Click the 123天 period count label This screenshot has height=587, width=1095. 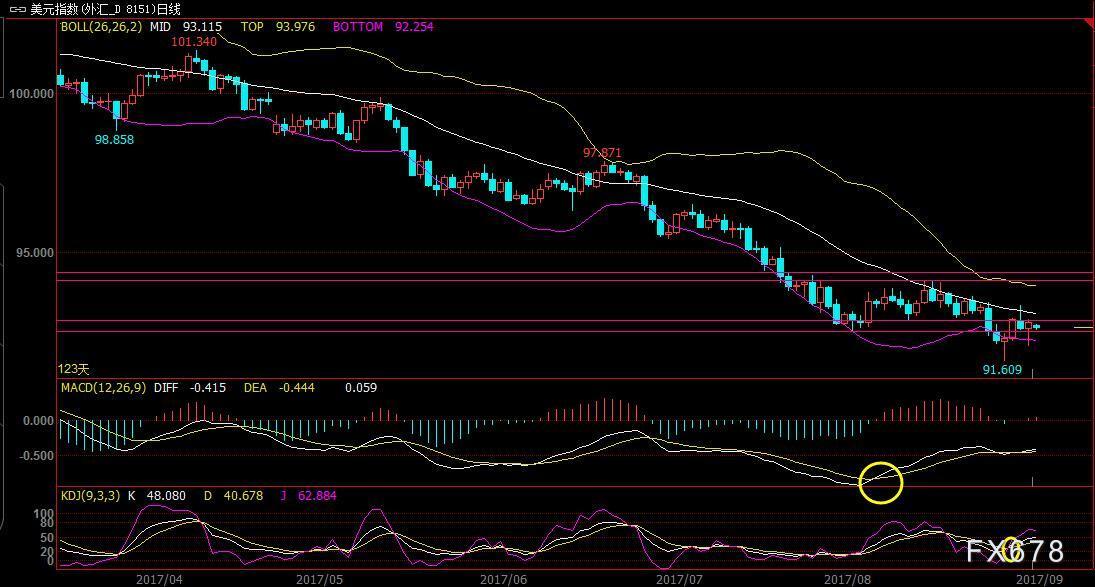click(x=73, y=369)
